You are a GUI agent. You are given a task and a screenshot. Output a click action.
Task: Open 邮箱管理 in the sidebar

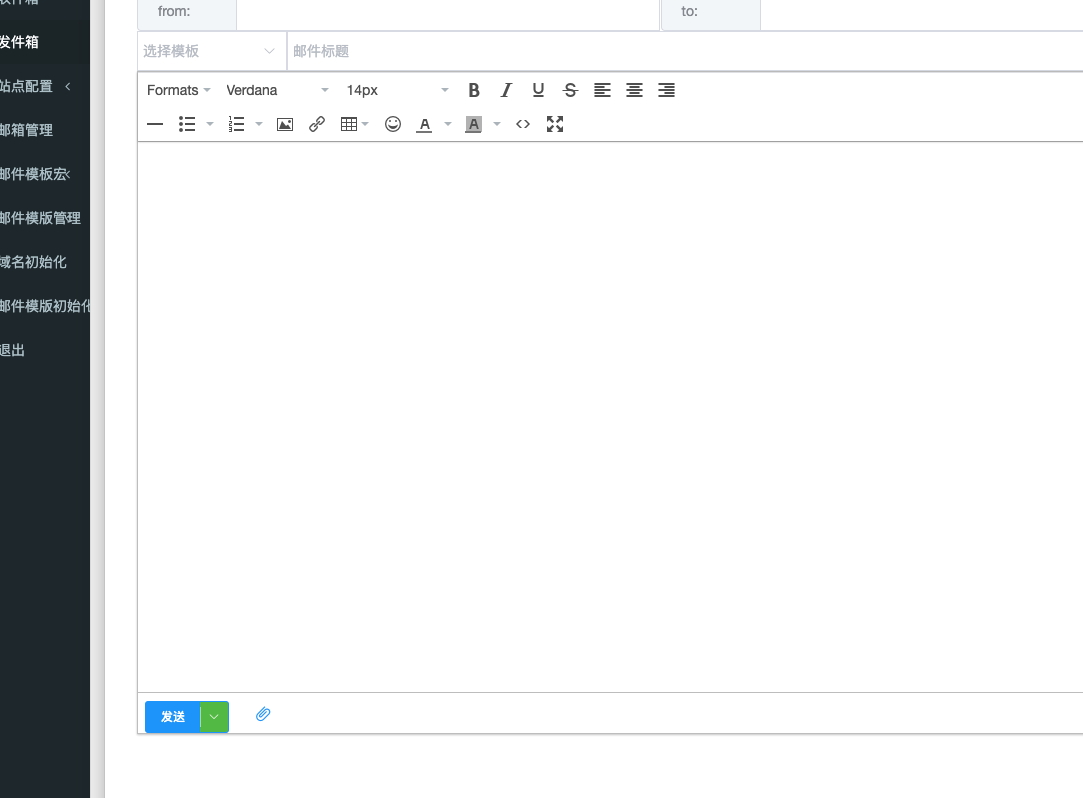[27, 130]
